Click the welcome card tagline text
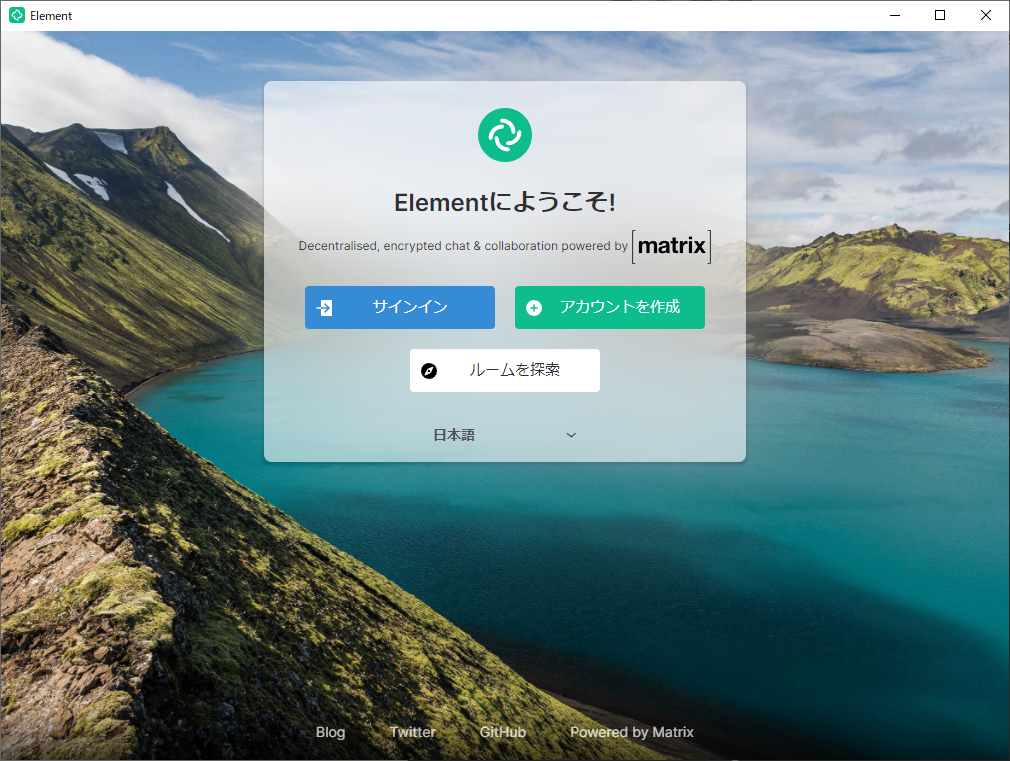This screenshot has width=1010, height=761. pos(460,246)
